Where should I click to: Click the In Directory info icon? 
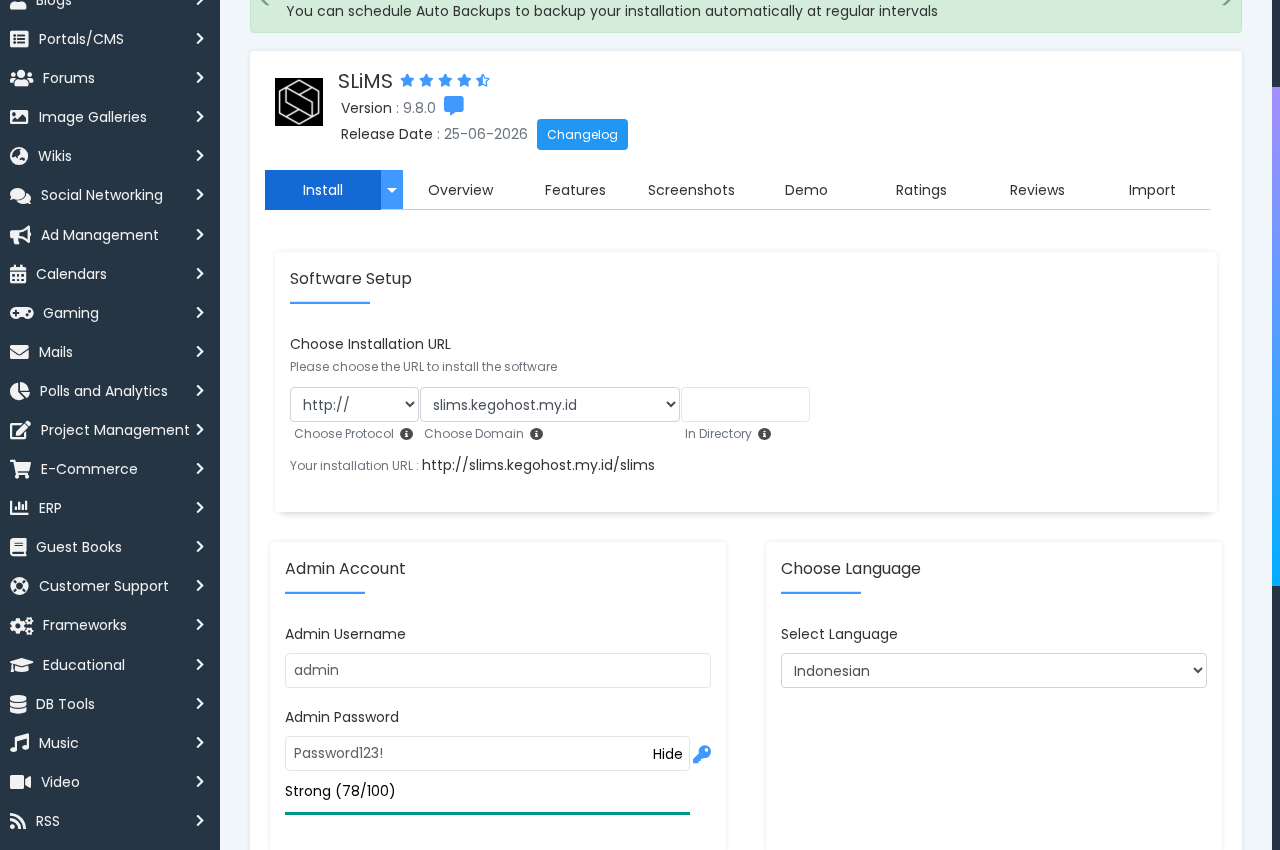tap(764, 434)
